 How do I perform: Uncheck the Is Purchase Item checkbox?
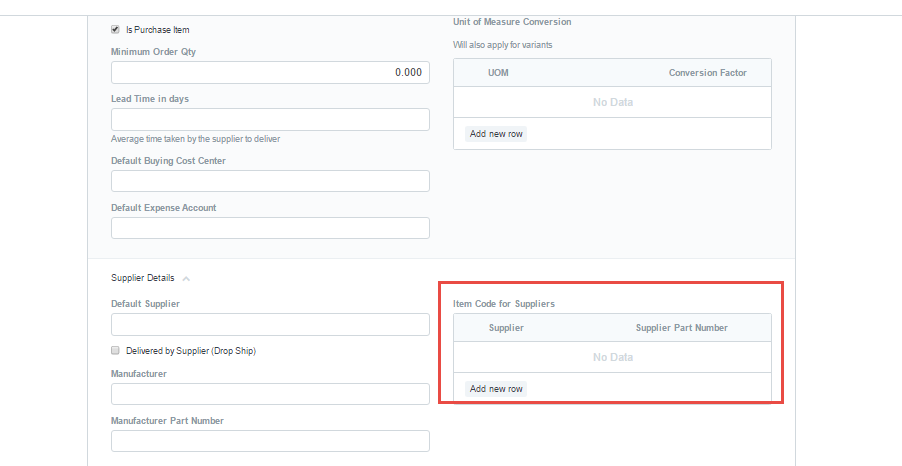(x=115, y=29)
